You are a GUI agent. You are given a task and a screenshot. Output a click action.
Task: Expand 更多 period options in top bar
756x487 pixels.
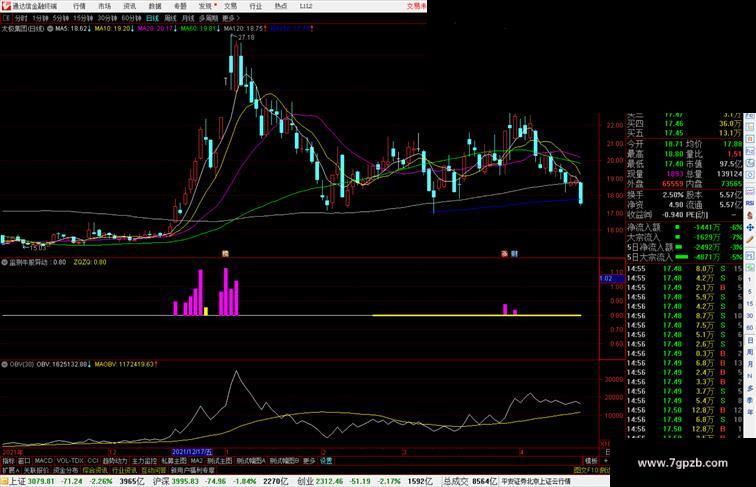pyautogui.click(x=231, y=18)
